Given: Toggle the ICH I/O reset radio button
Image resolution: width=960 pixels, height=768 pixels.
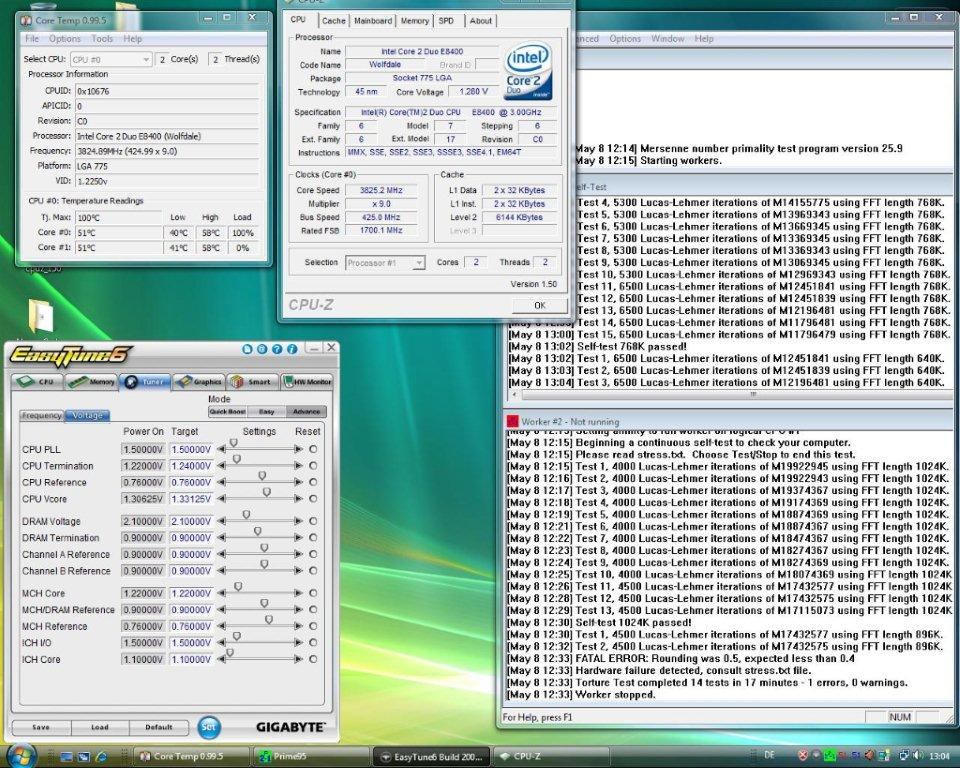Looking at the screenshot, I should 313,643.
